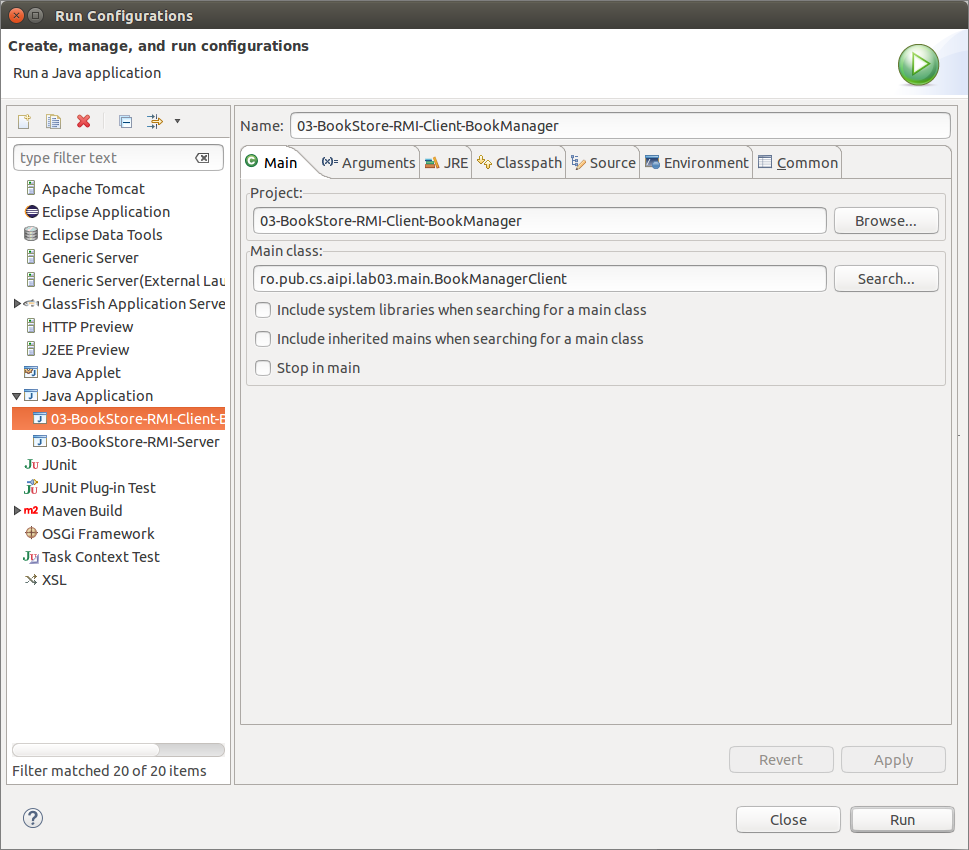
Task: Click the Main class text field
Action: pos(540,279)
